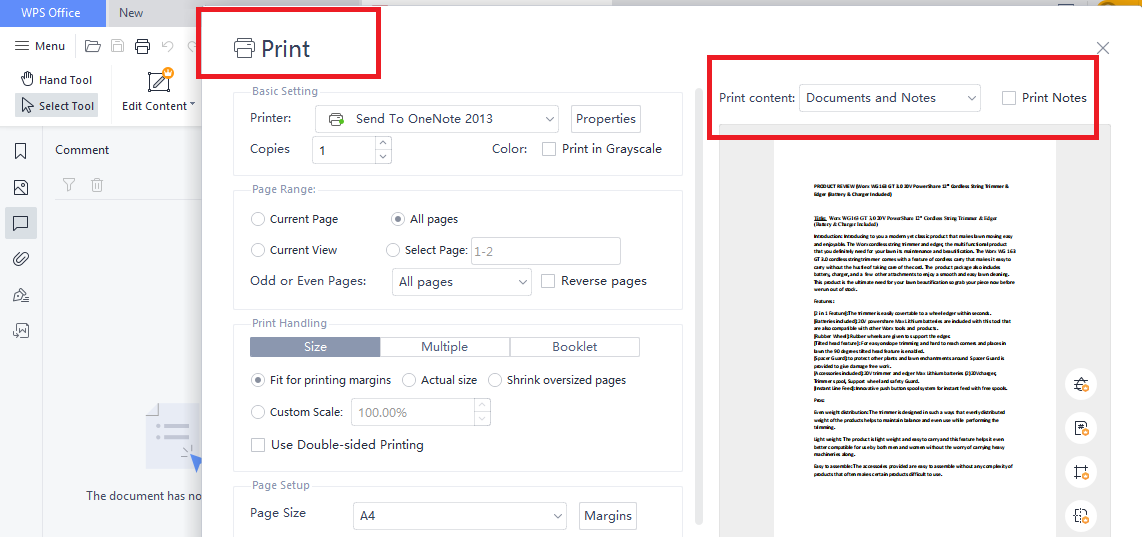The height and width of the screenshot is (537, 1142).
Task: Select the All pages radio option
Action: (x=398, y=219)
